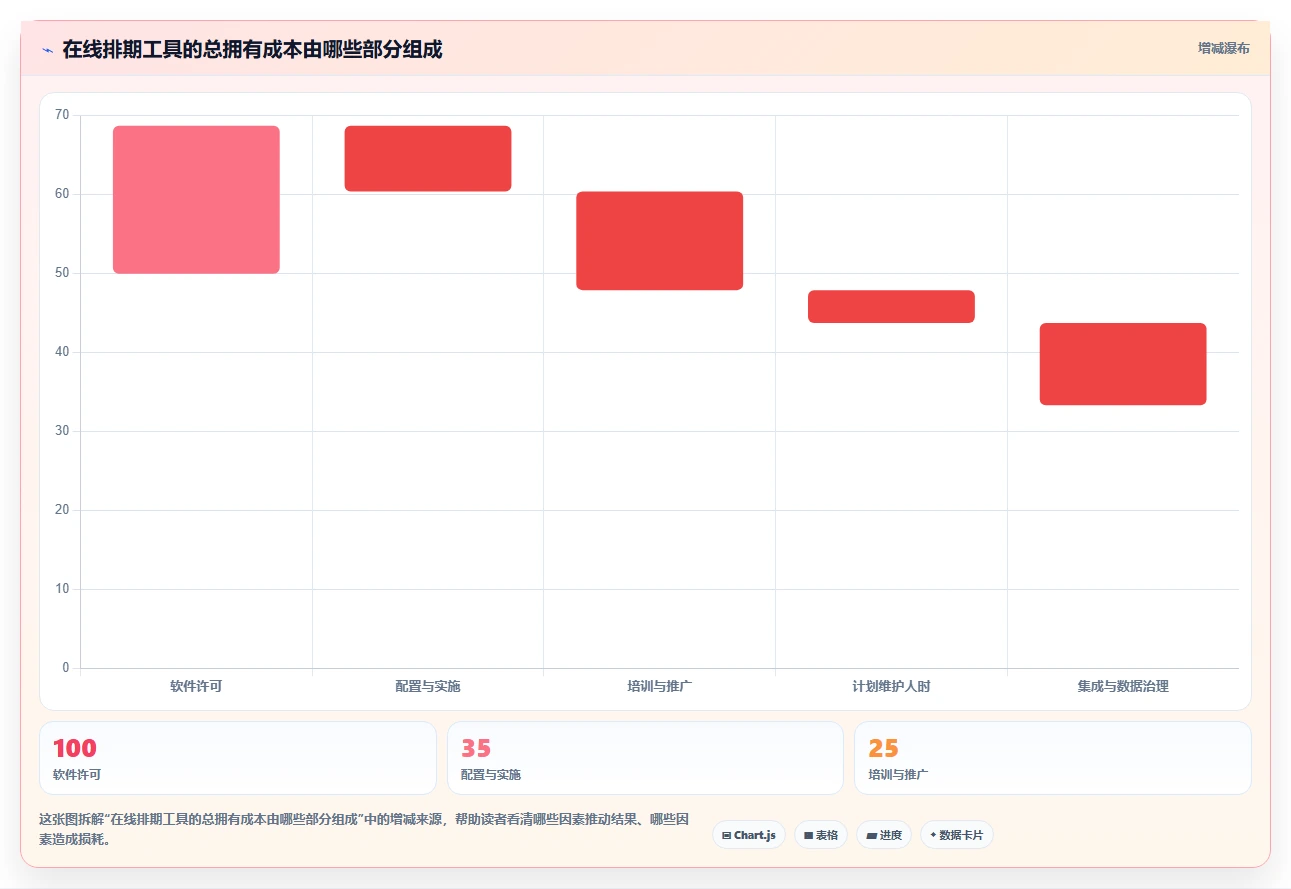Click the 软件许可 caption under 100
The height and width of the screenshot is (889, 1291).
(77, 775)
